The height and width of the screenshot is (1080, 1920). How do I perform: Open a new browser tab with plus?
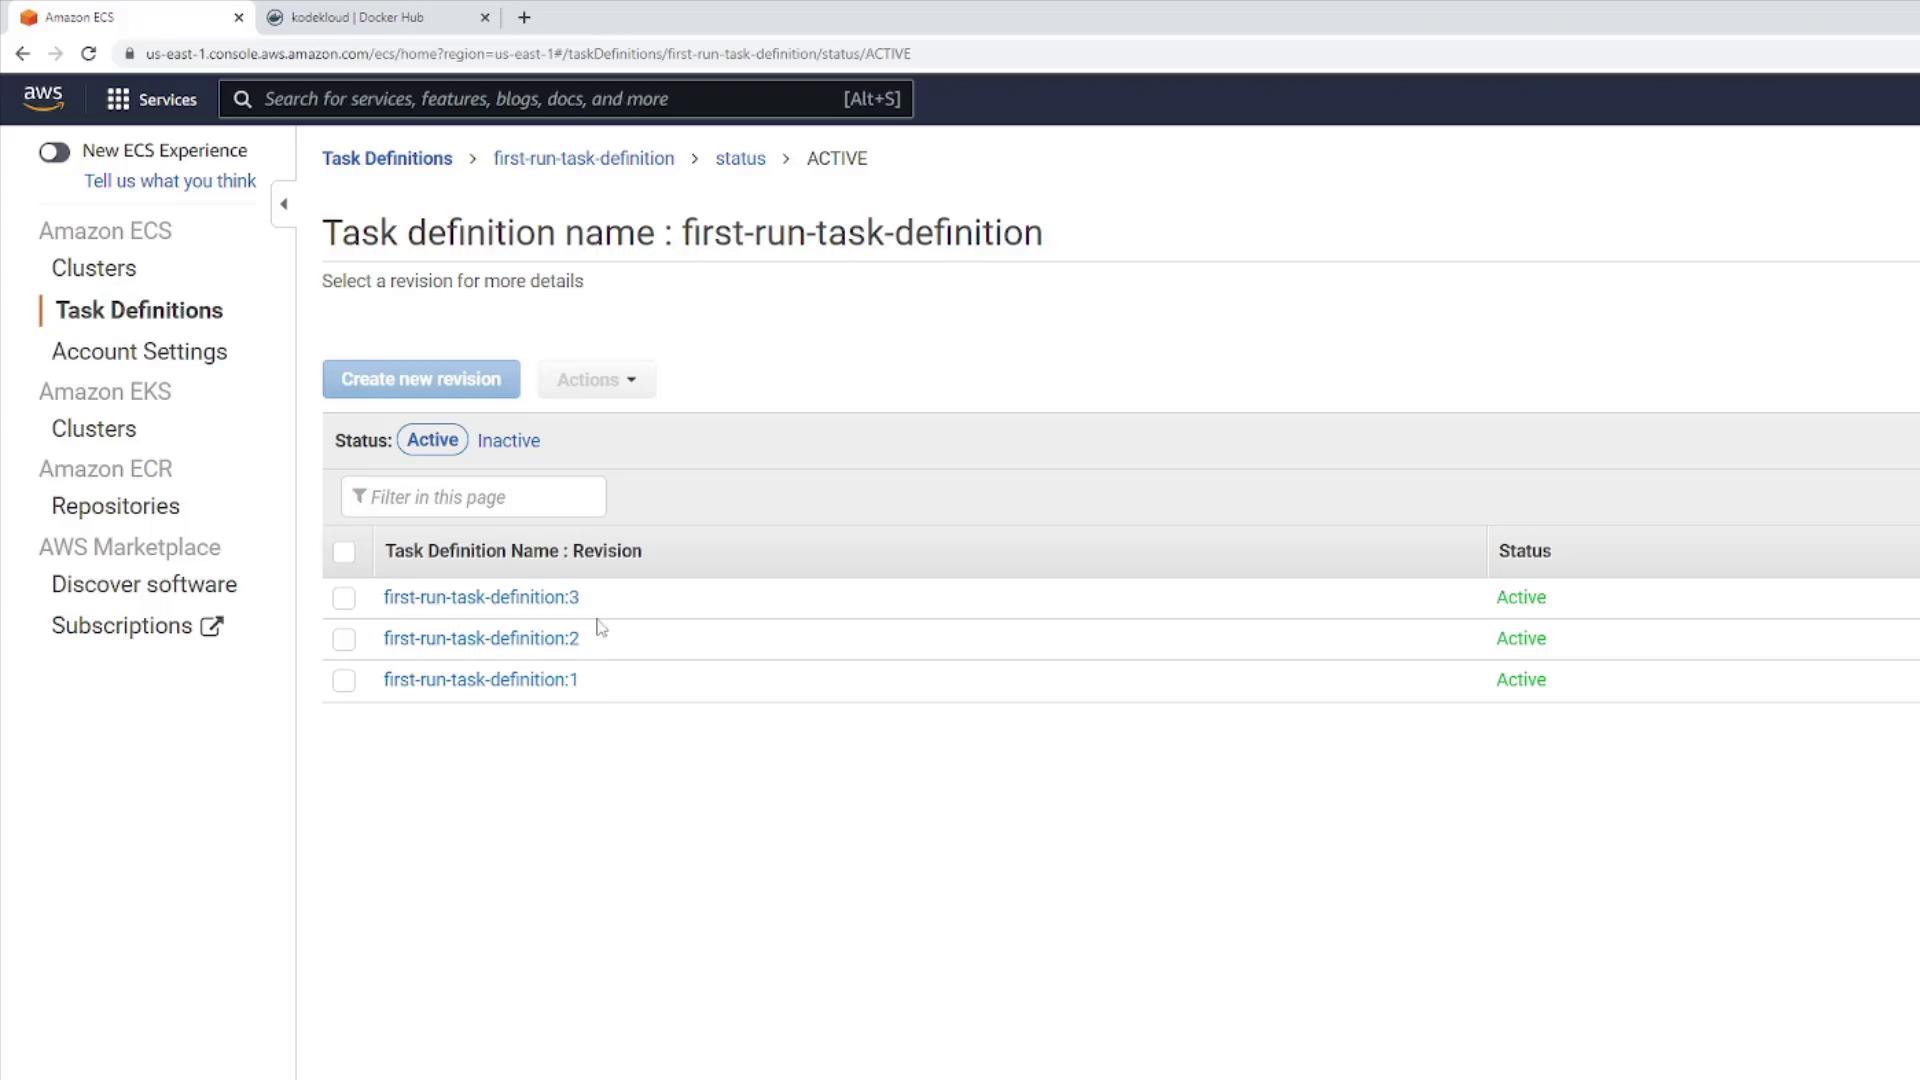[524, 17]
